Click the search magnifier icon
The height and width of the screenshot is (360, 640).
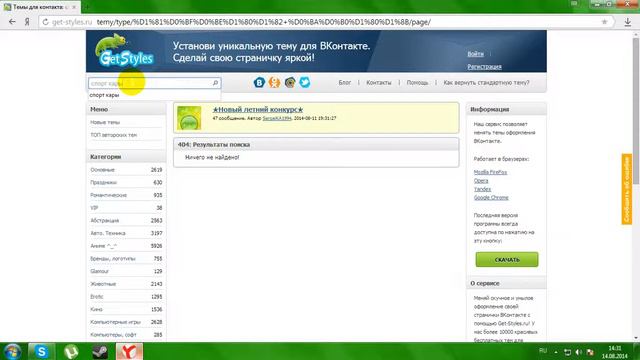(x=216, y=83)
